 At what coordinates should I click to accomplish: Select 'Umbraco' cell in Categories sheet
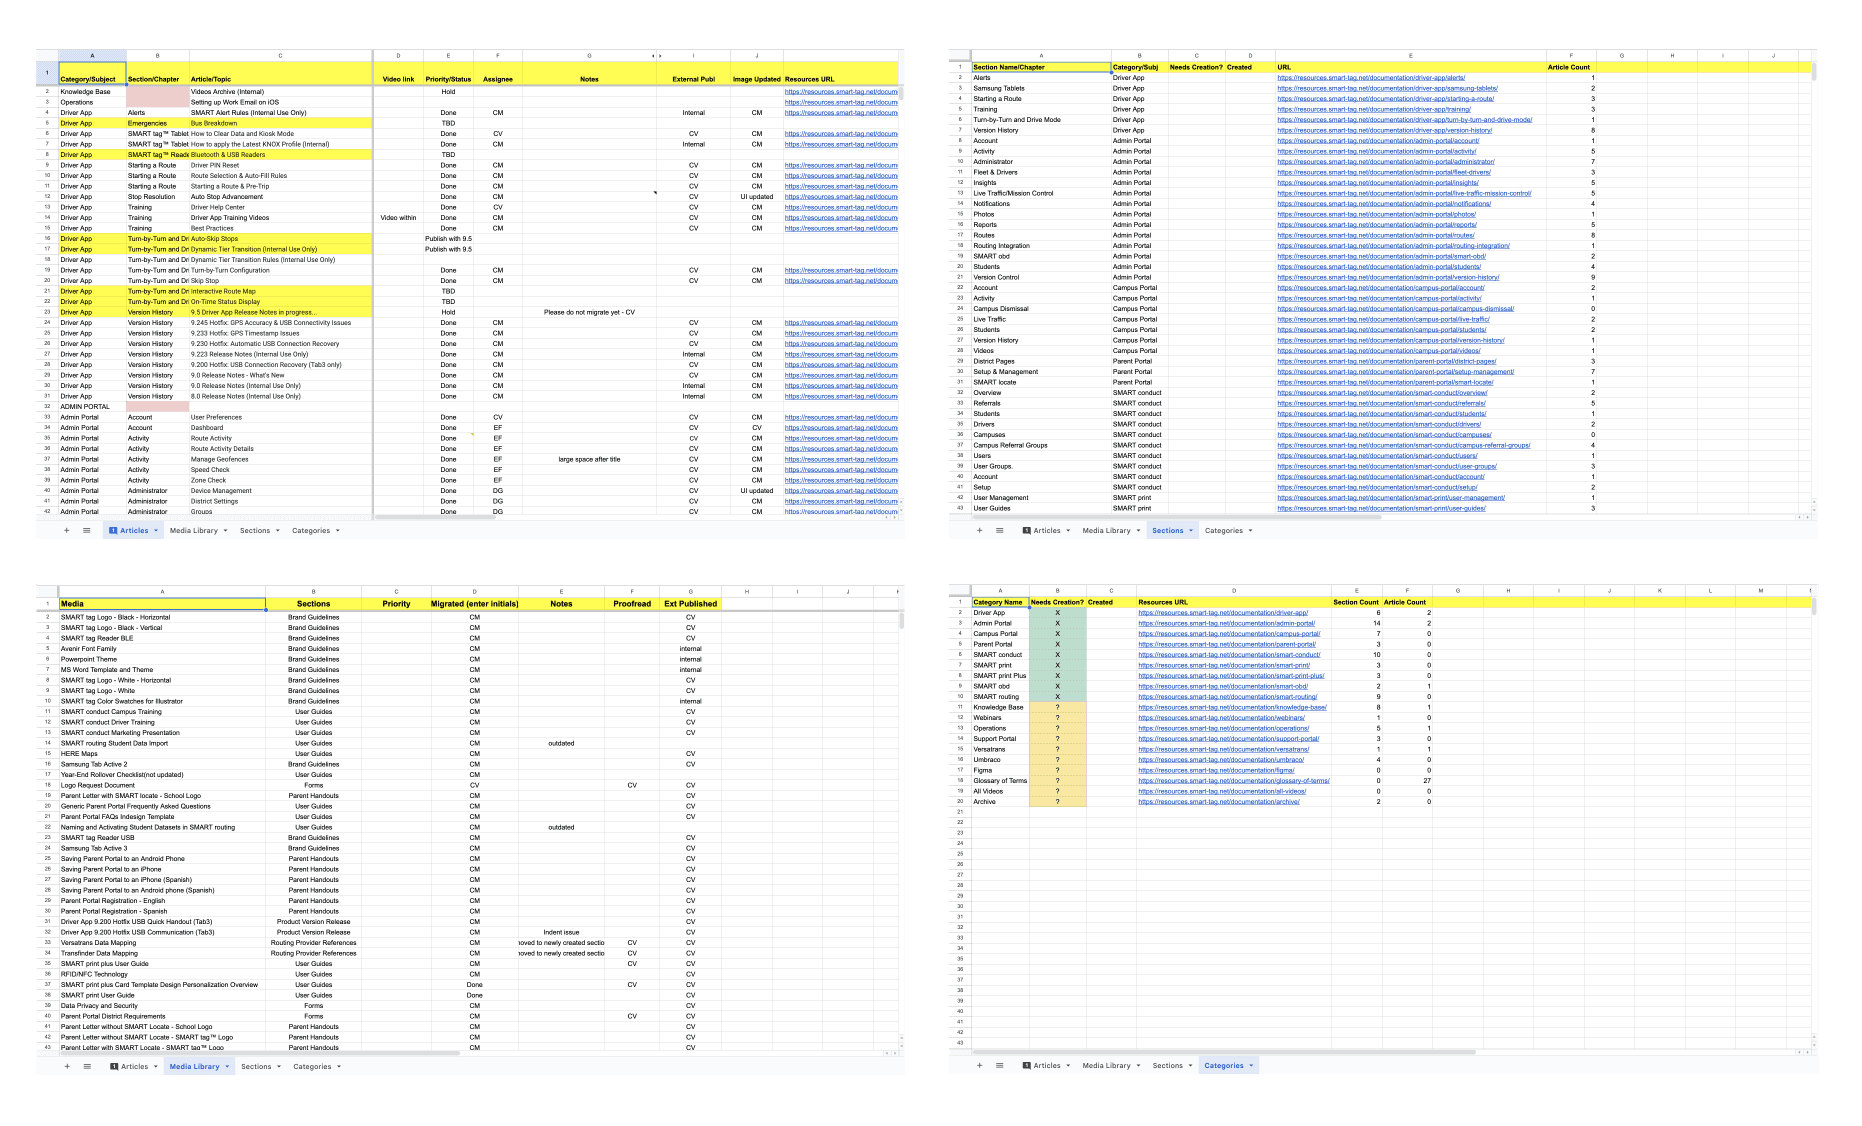click(1000, 760)
